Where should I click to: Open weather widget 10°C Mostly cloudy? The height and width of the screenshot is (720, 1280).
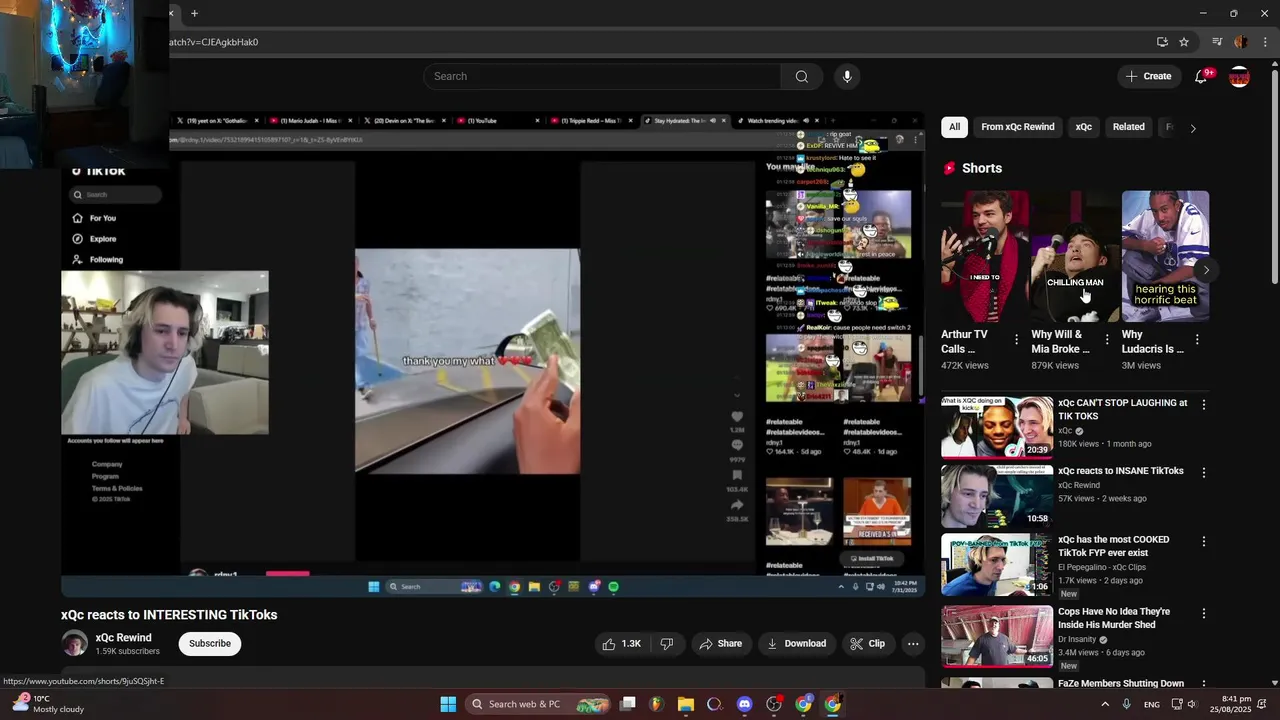(50, 704)
